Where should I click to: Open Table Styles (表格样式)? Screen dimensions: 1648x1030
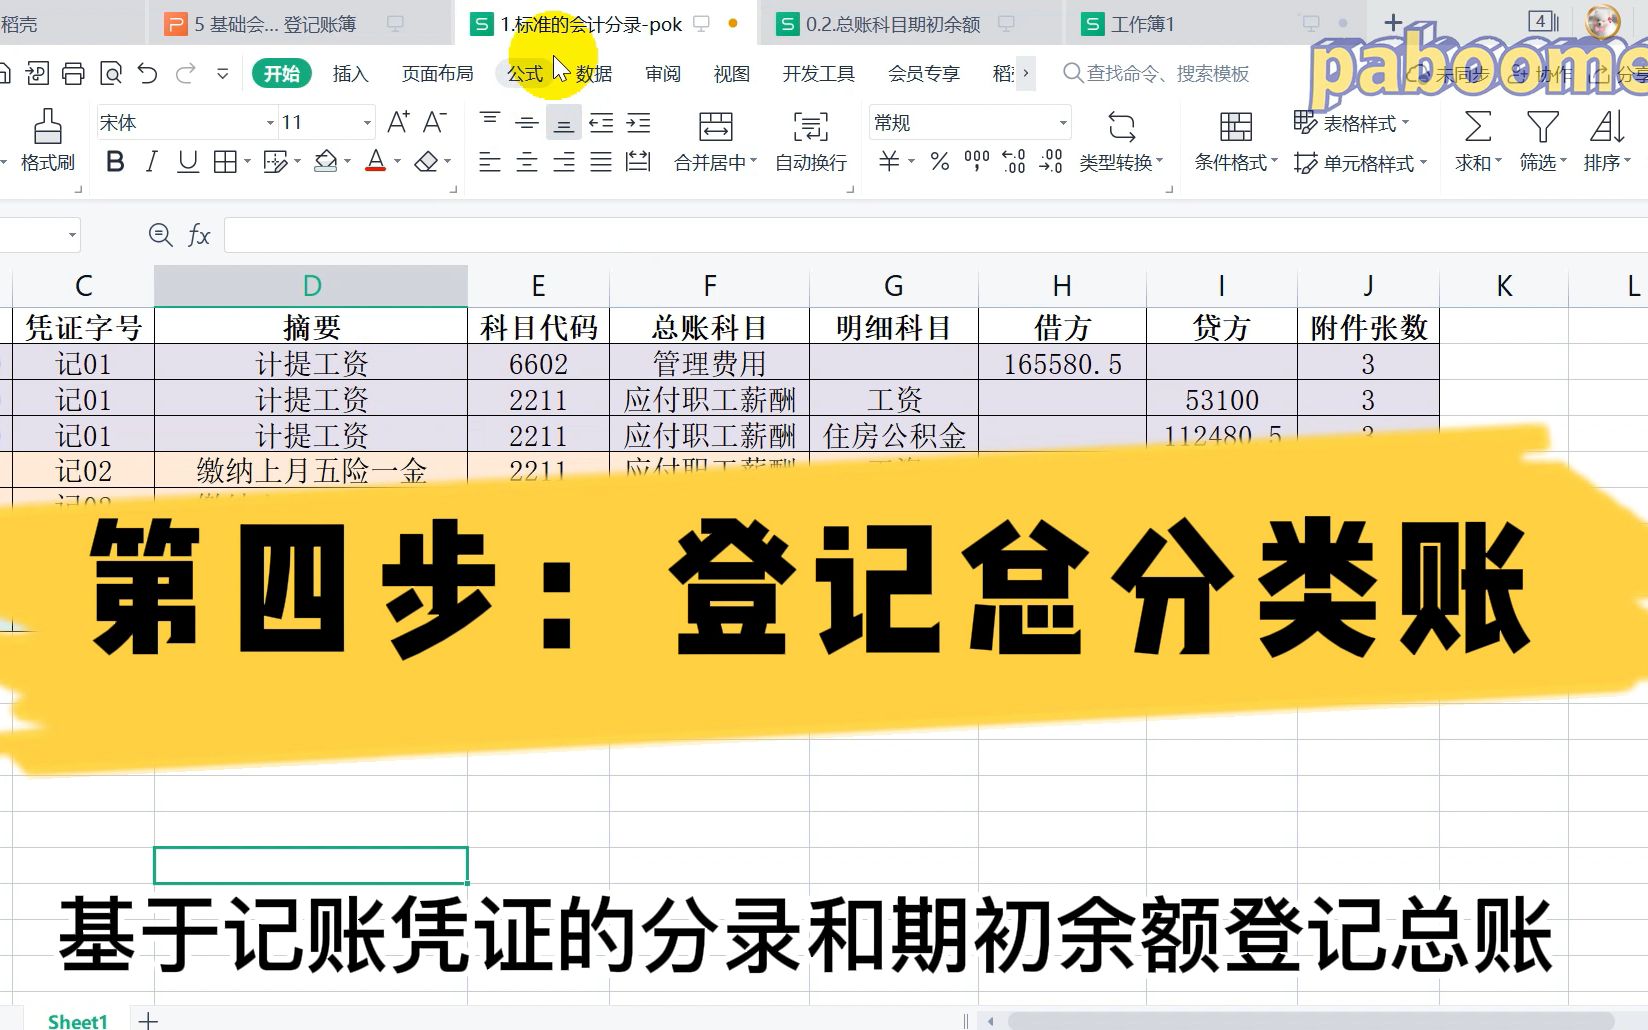tap(1352, 123)
